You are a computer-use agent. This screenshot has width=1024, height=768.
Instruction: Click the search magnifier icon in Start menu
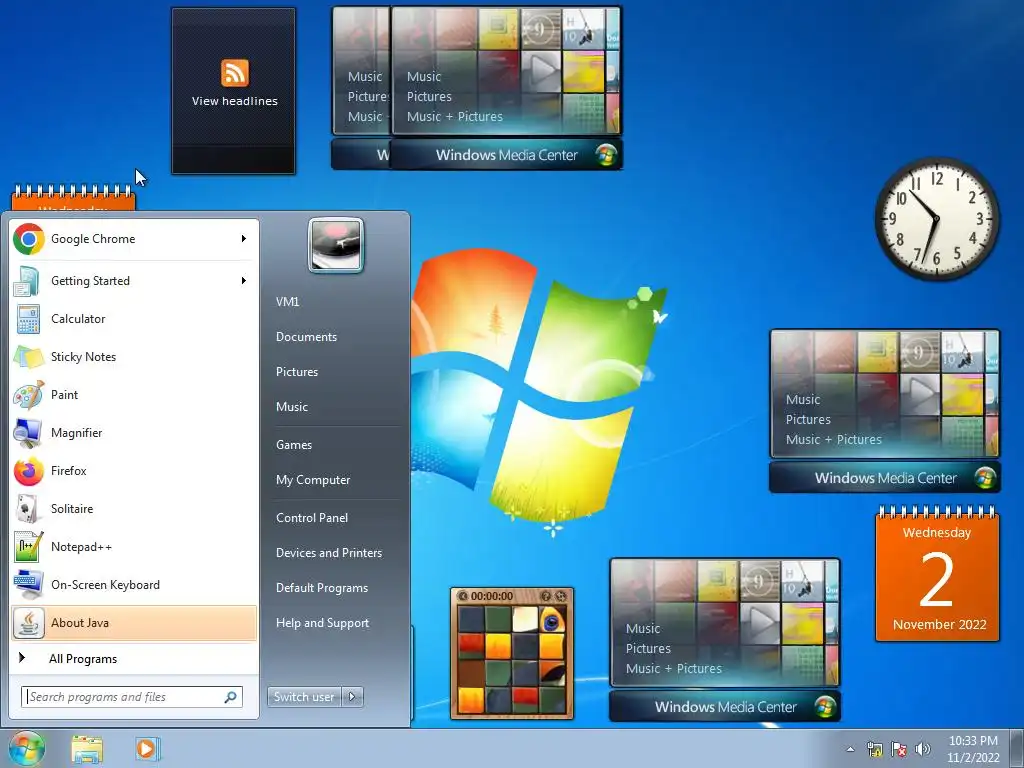point(231,697)
